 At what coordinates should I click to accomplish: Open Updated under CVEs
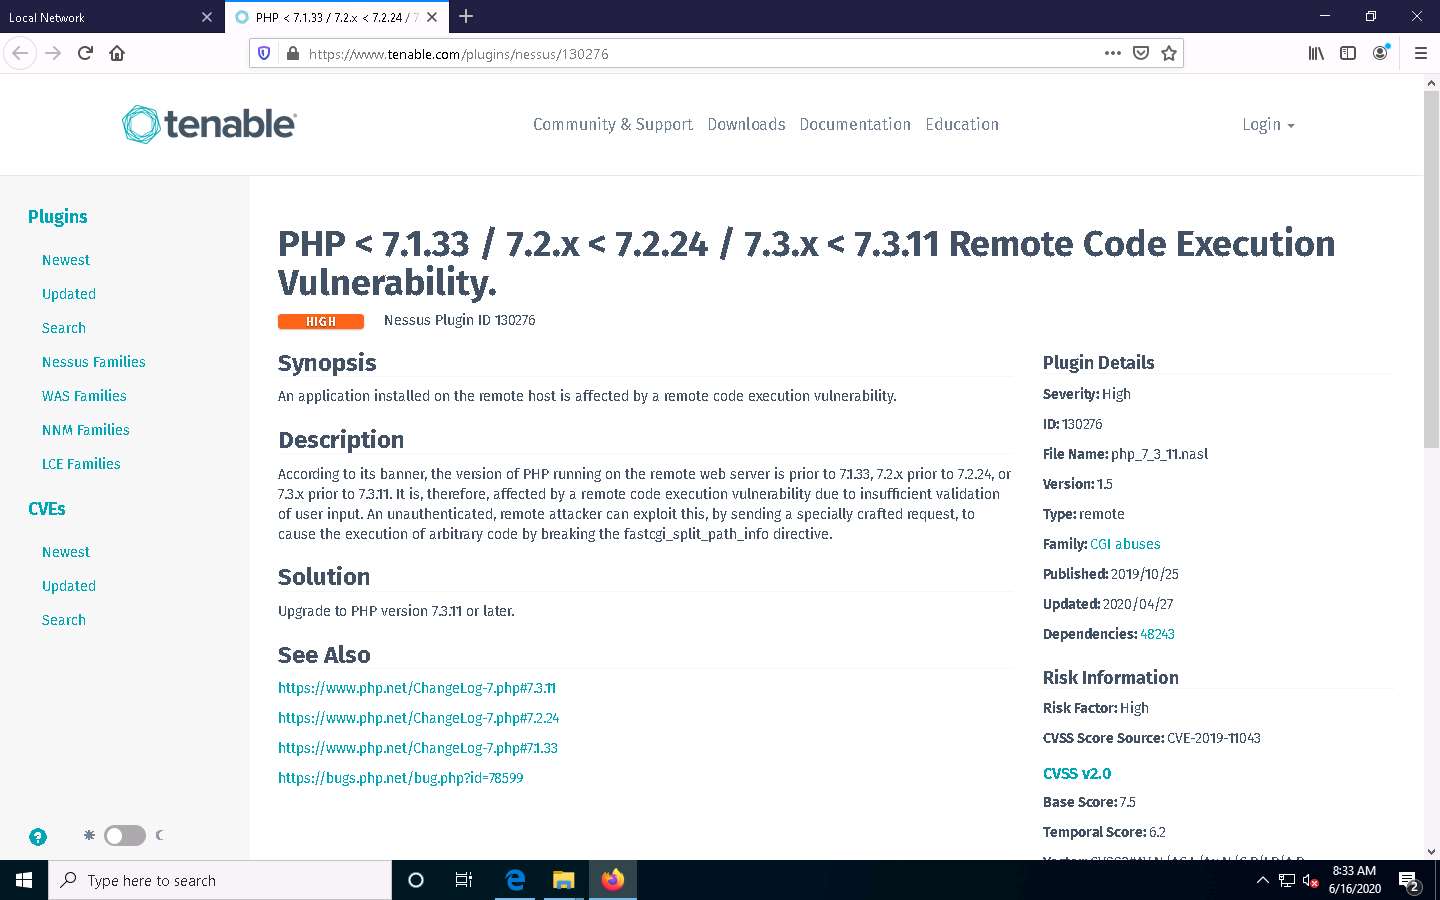69,586
